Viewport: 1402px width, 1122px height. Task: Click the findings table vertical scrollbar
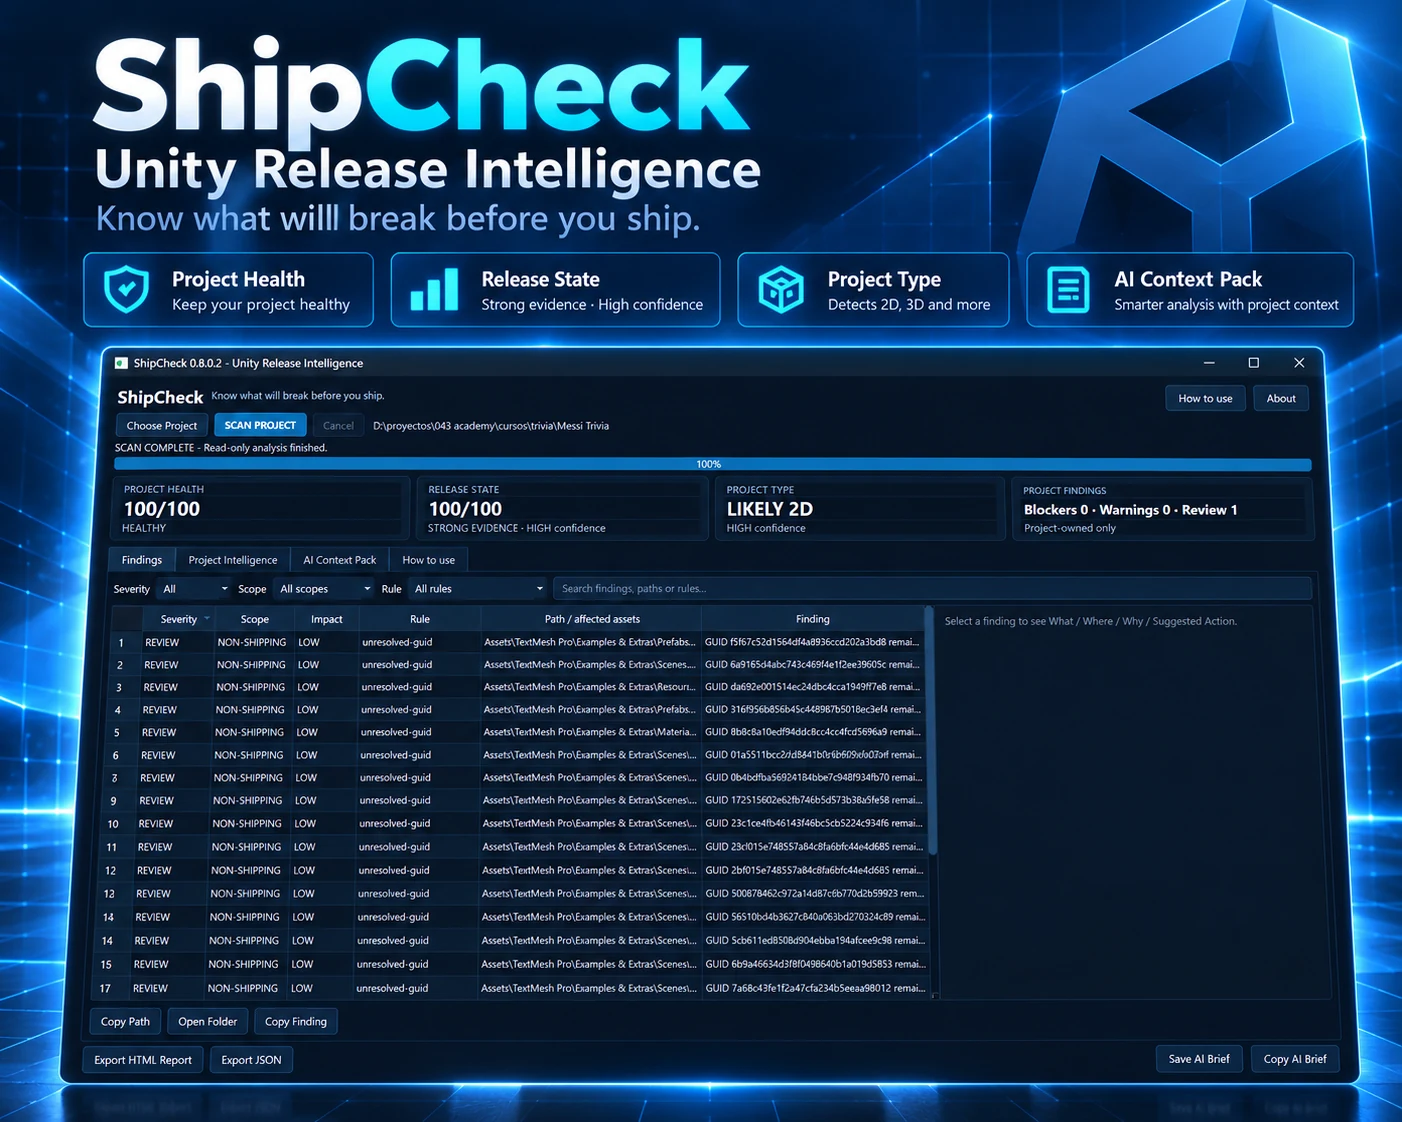pyautogui.click(x=932, y=730)
